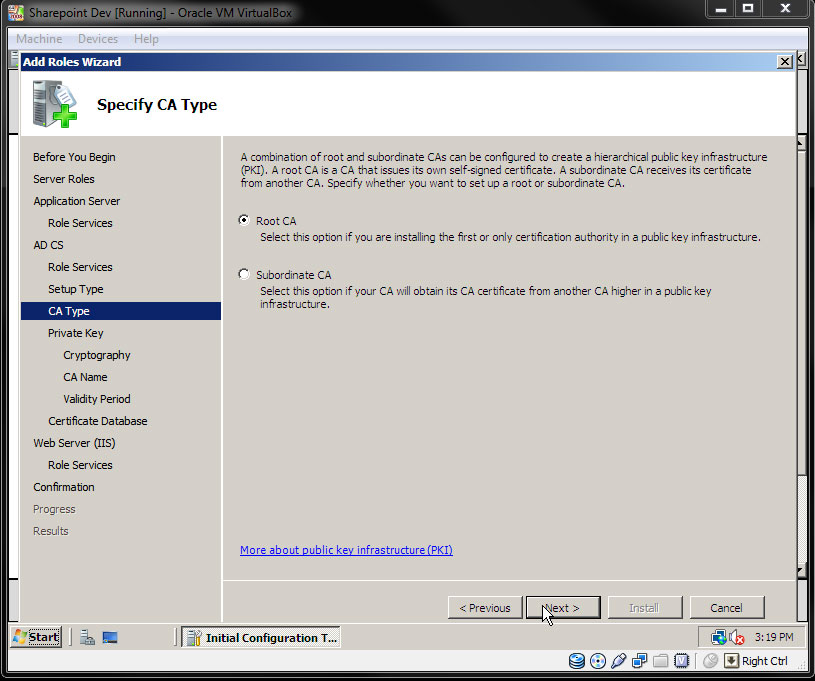Click the Show Desktop quick launch icon
Screen dimensions: 815x681
pyautogui.click(x=110, y=637)
